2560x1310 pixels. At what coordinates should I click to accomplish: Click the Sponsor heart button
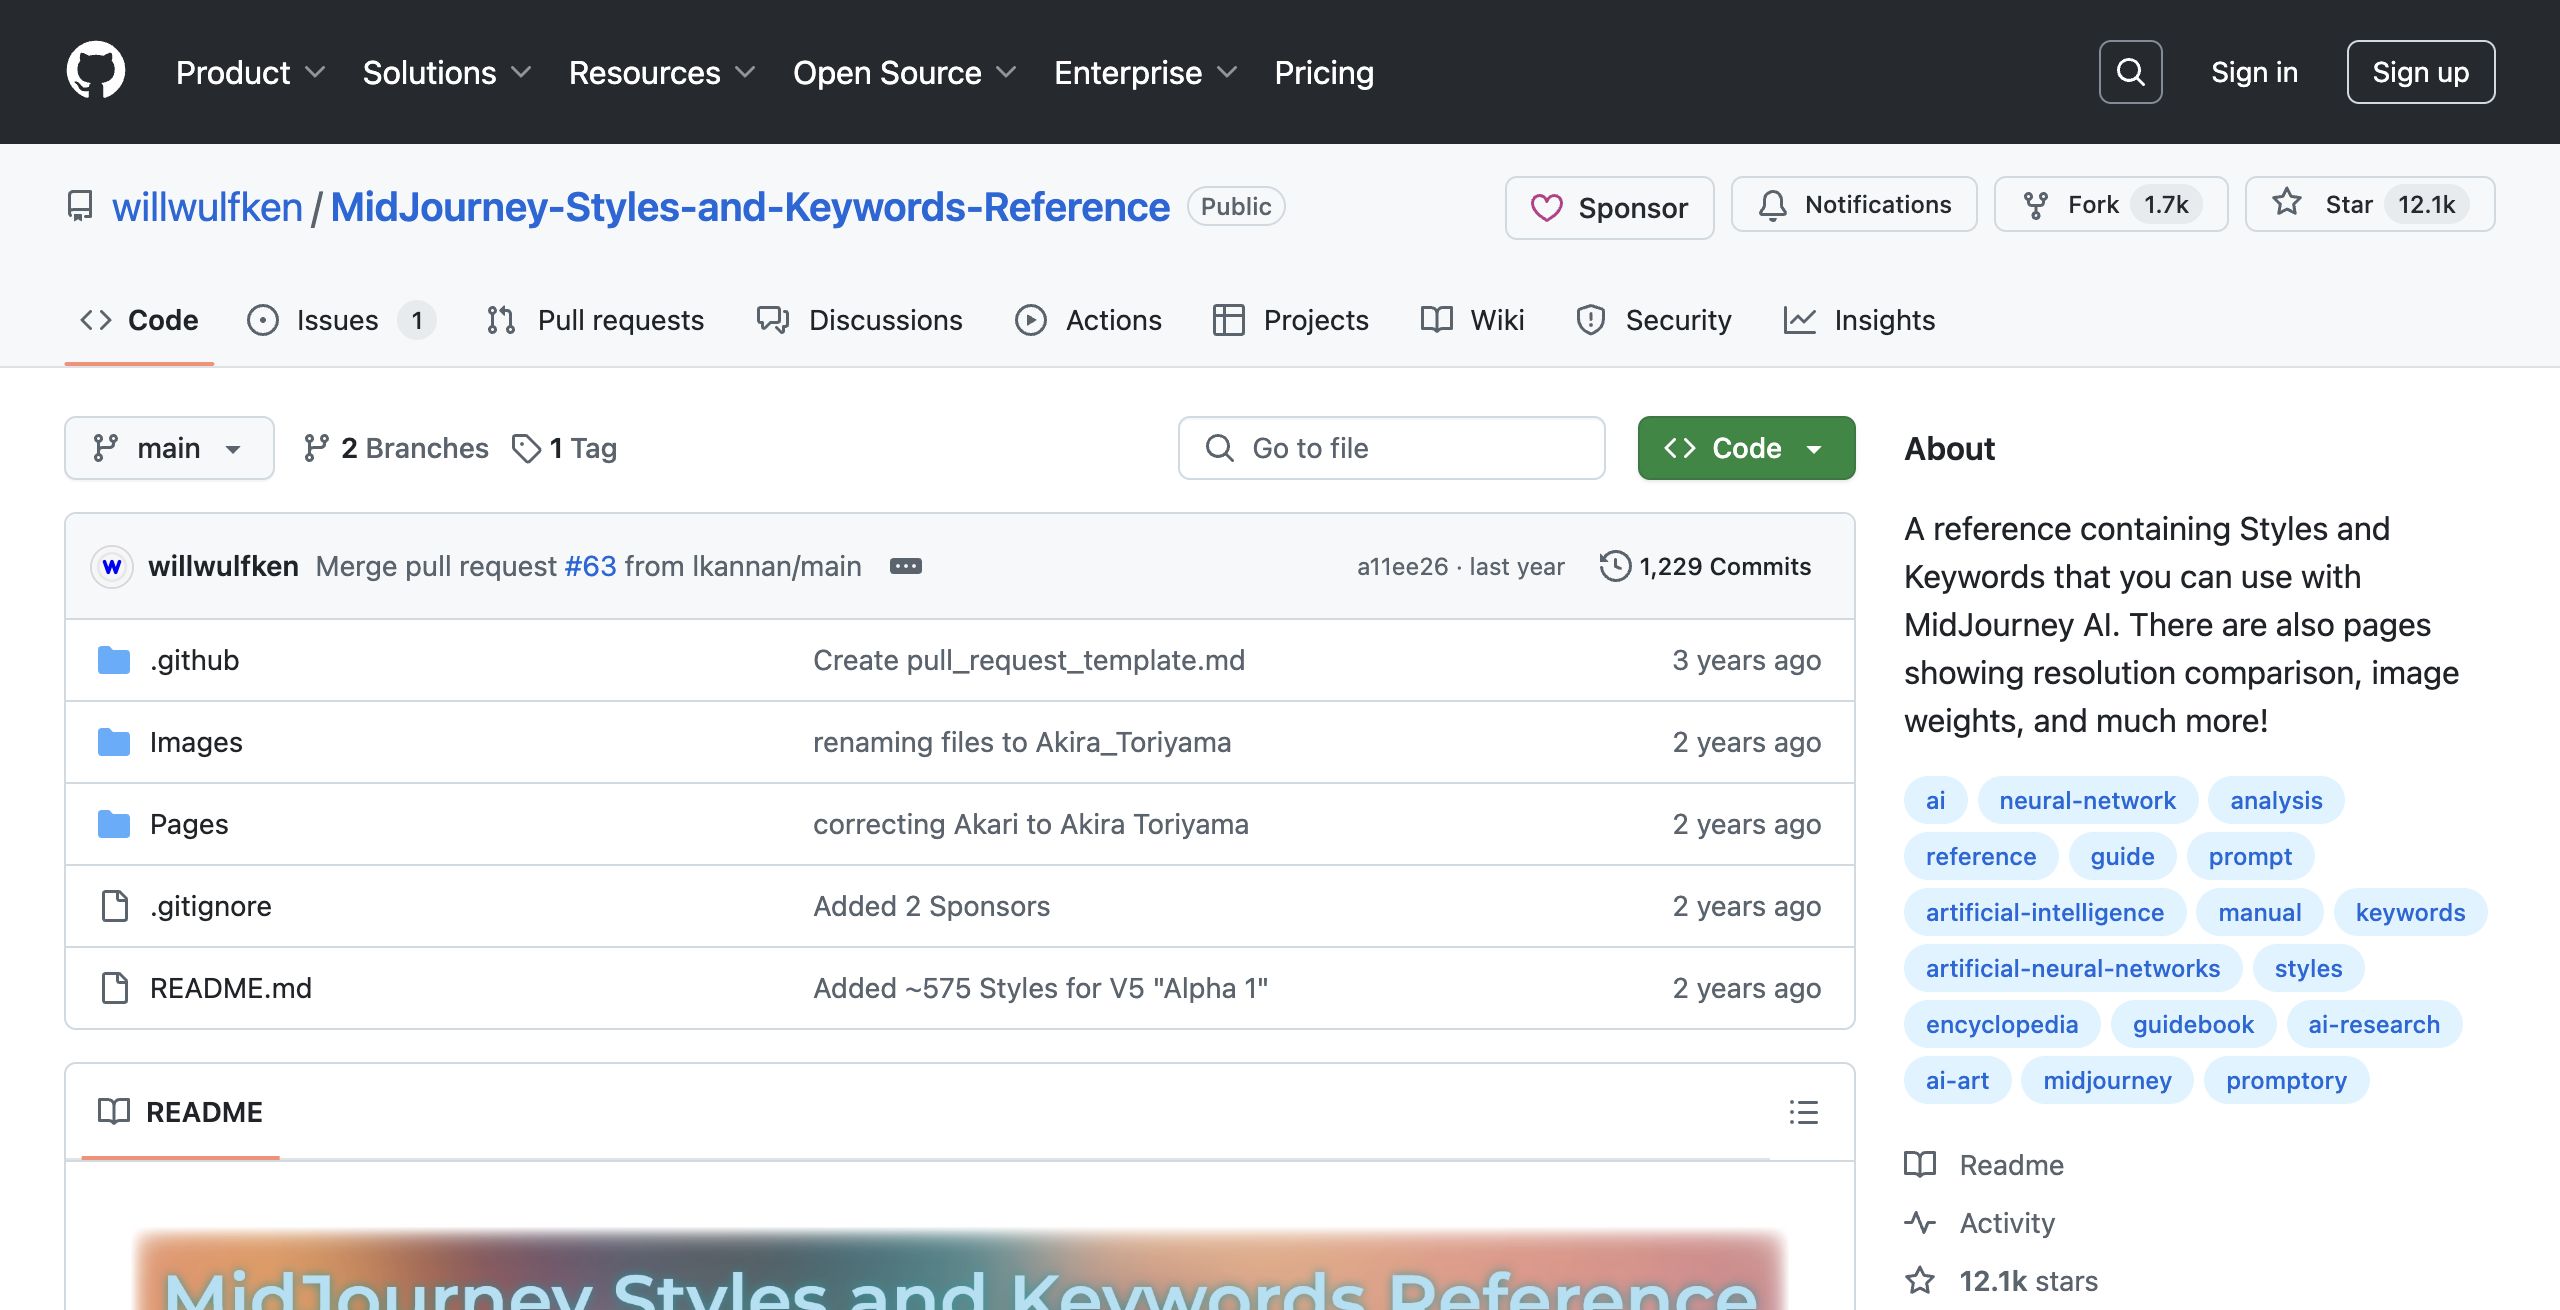coord(1609,207)
